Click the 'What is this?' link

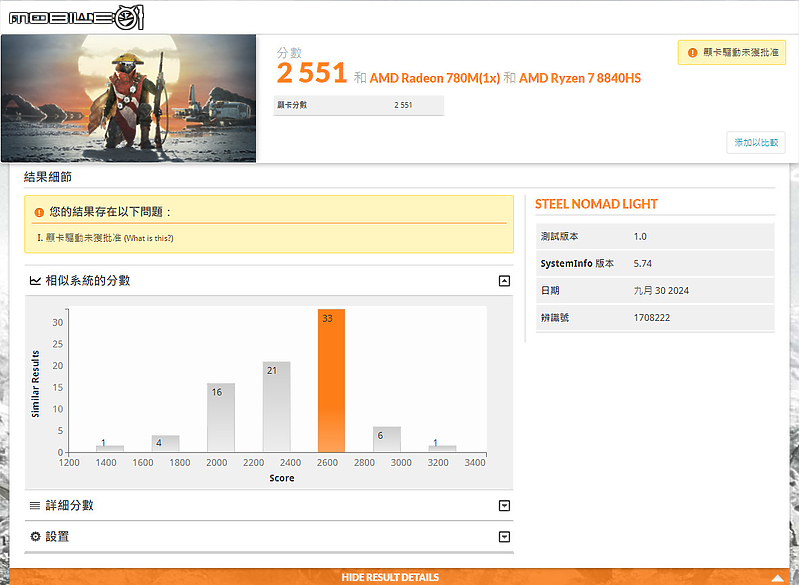point(149,238)
